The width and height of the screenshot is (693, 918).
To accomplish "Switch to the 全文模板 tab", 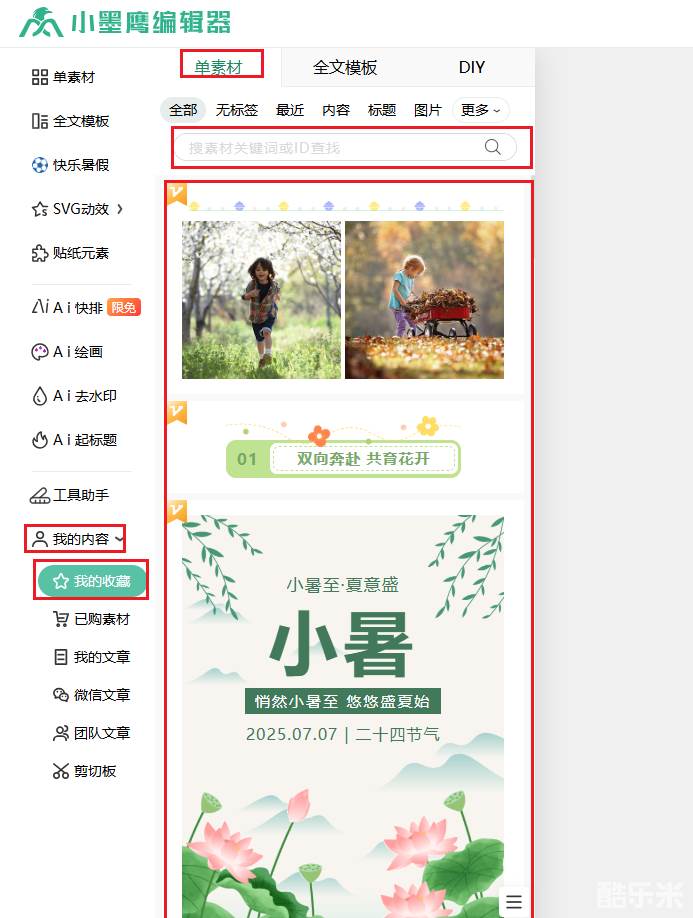I will pos(345,67).
